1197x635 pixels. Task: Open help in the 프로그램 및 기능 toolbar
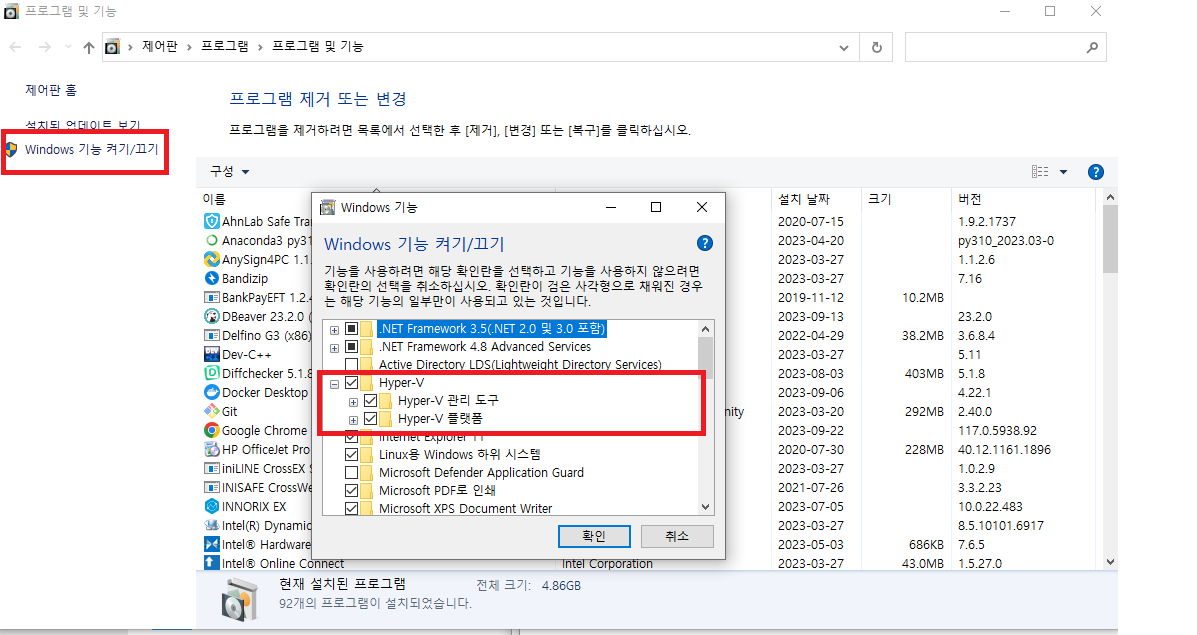[1095, 172]
